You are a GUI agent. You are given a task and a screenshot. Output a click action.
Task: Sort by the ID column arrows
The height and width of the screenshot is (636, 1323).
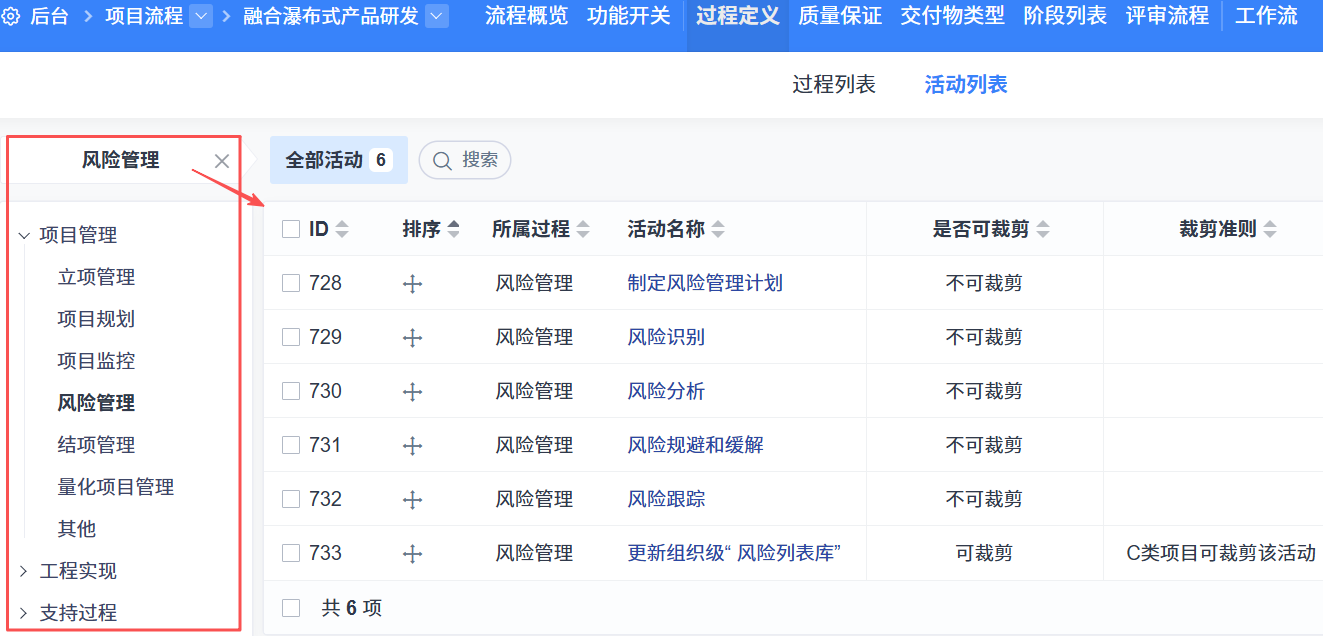[x=342, y=229]
